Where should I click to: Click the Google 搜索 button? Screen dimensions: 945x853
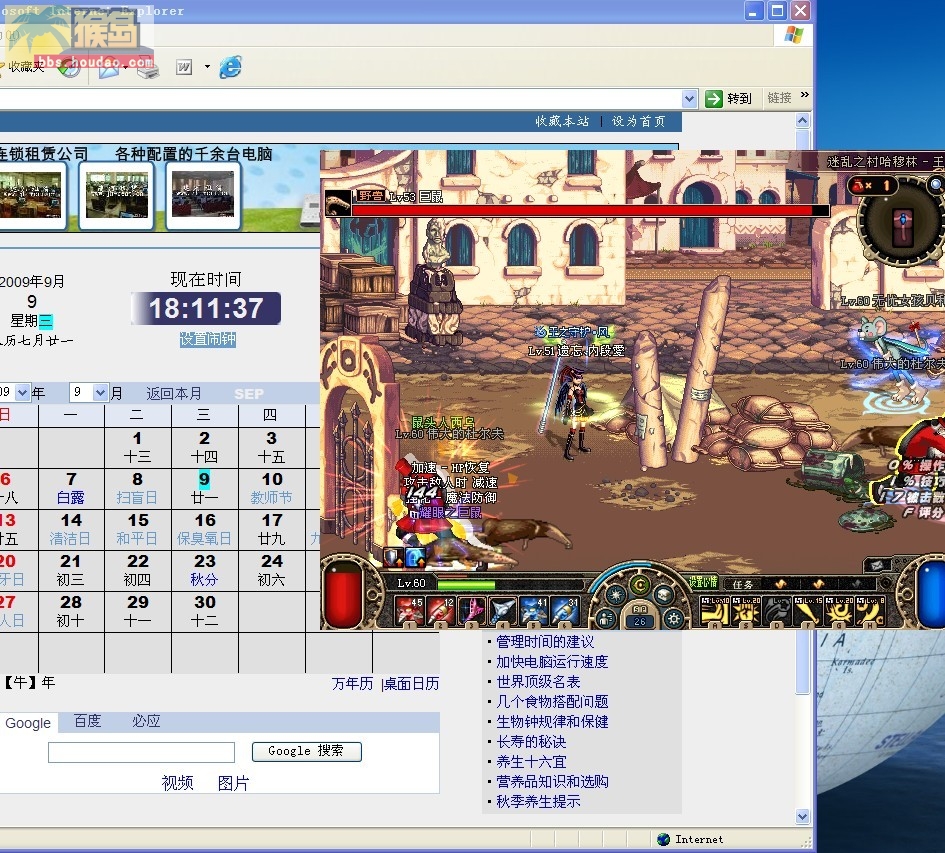click(307, 751)
